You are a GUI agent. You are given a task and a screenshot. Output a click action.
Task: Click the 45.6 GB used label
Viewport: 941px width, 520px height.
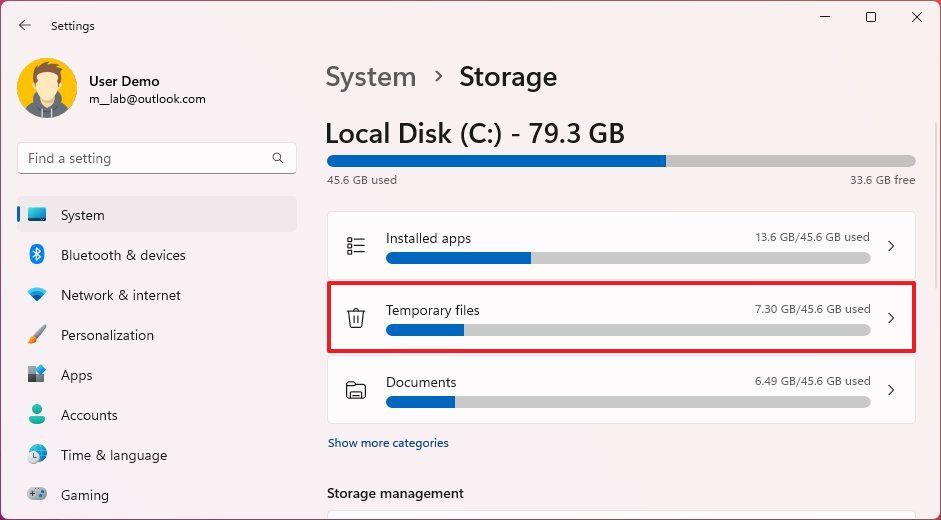coord(362,180)
